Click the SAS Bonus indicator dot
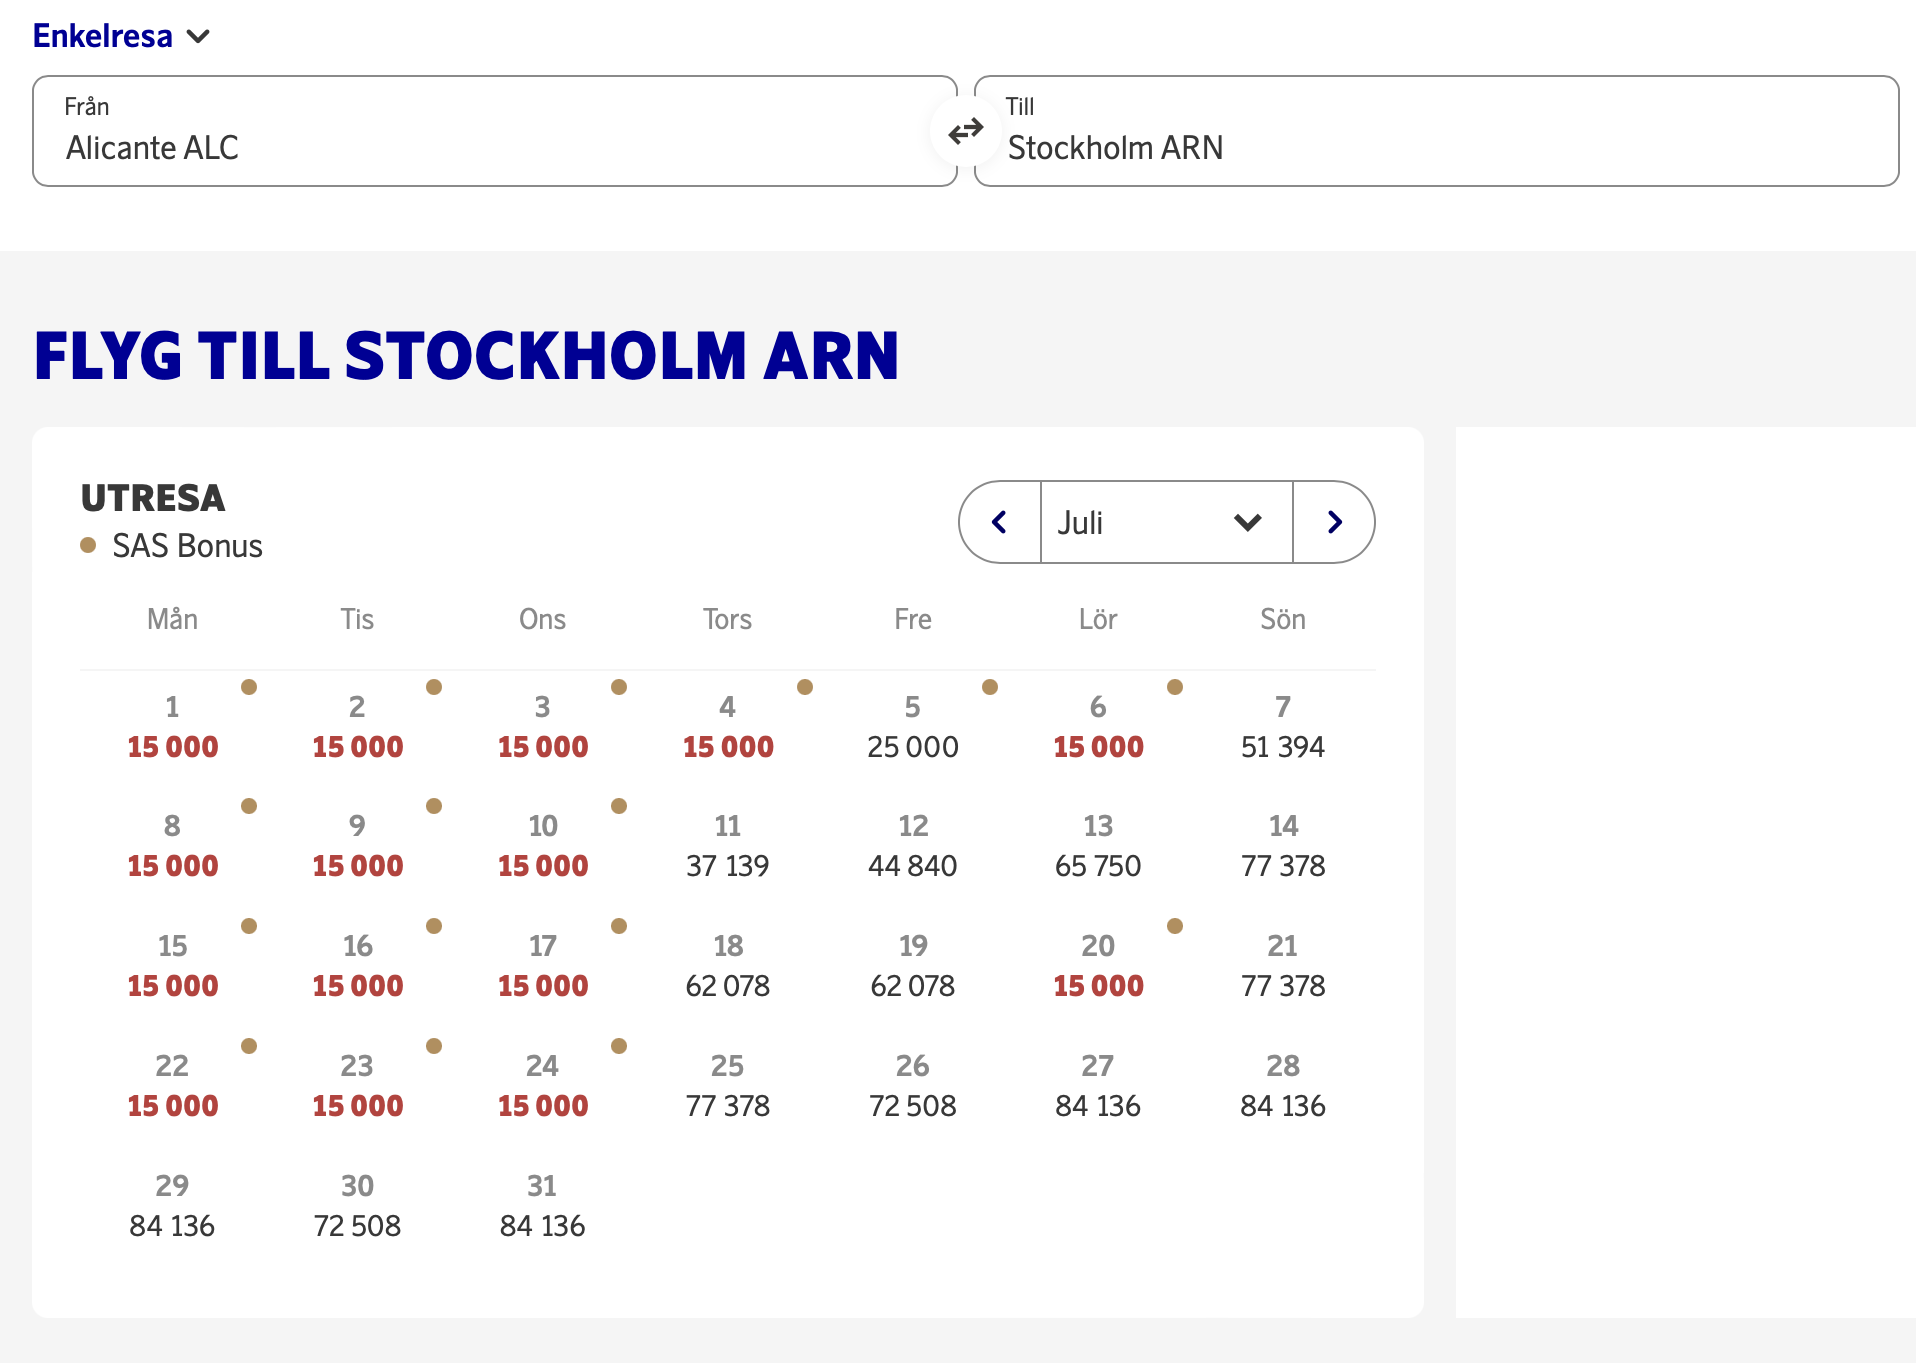Screen dimensions: 1916x1363 point(89,546)
